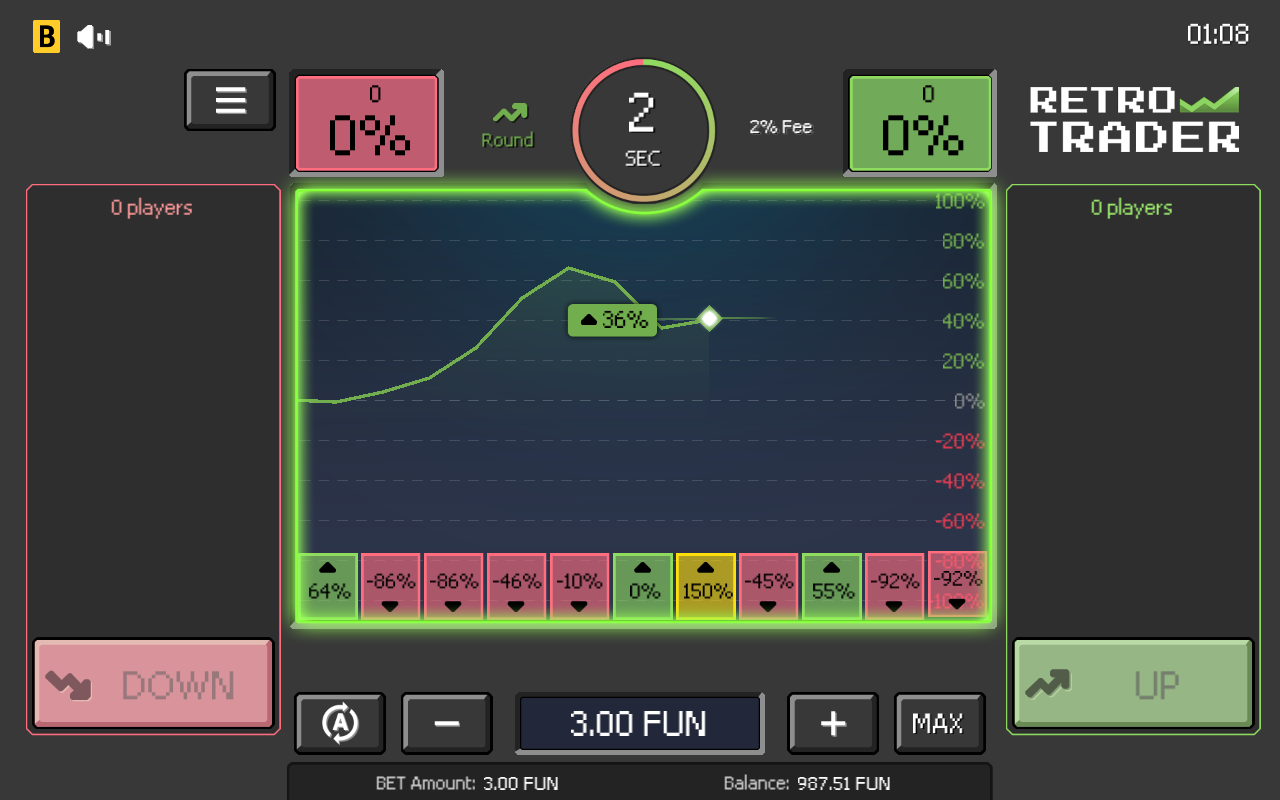Viewport: 1280px width, 800px height.
Task: Click the green 64% history tile
Action: pos(328,586)
